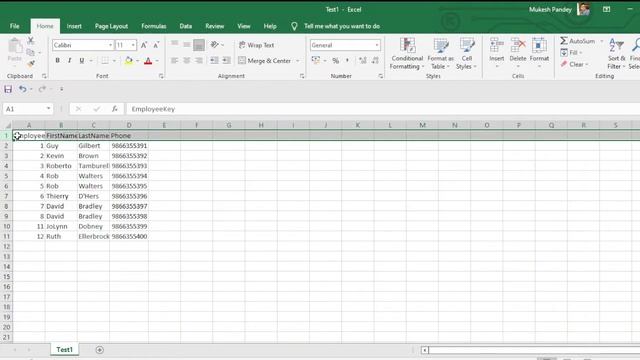Open Font group dialog launcher

click(x=161, y=76)
